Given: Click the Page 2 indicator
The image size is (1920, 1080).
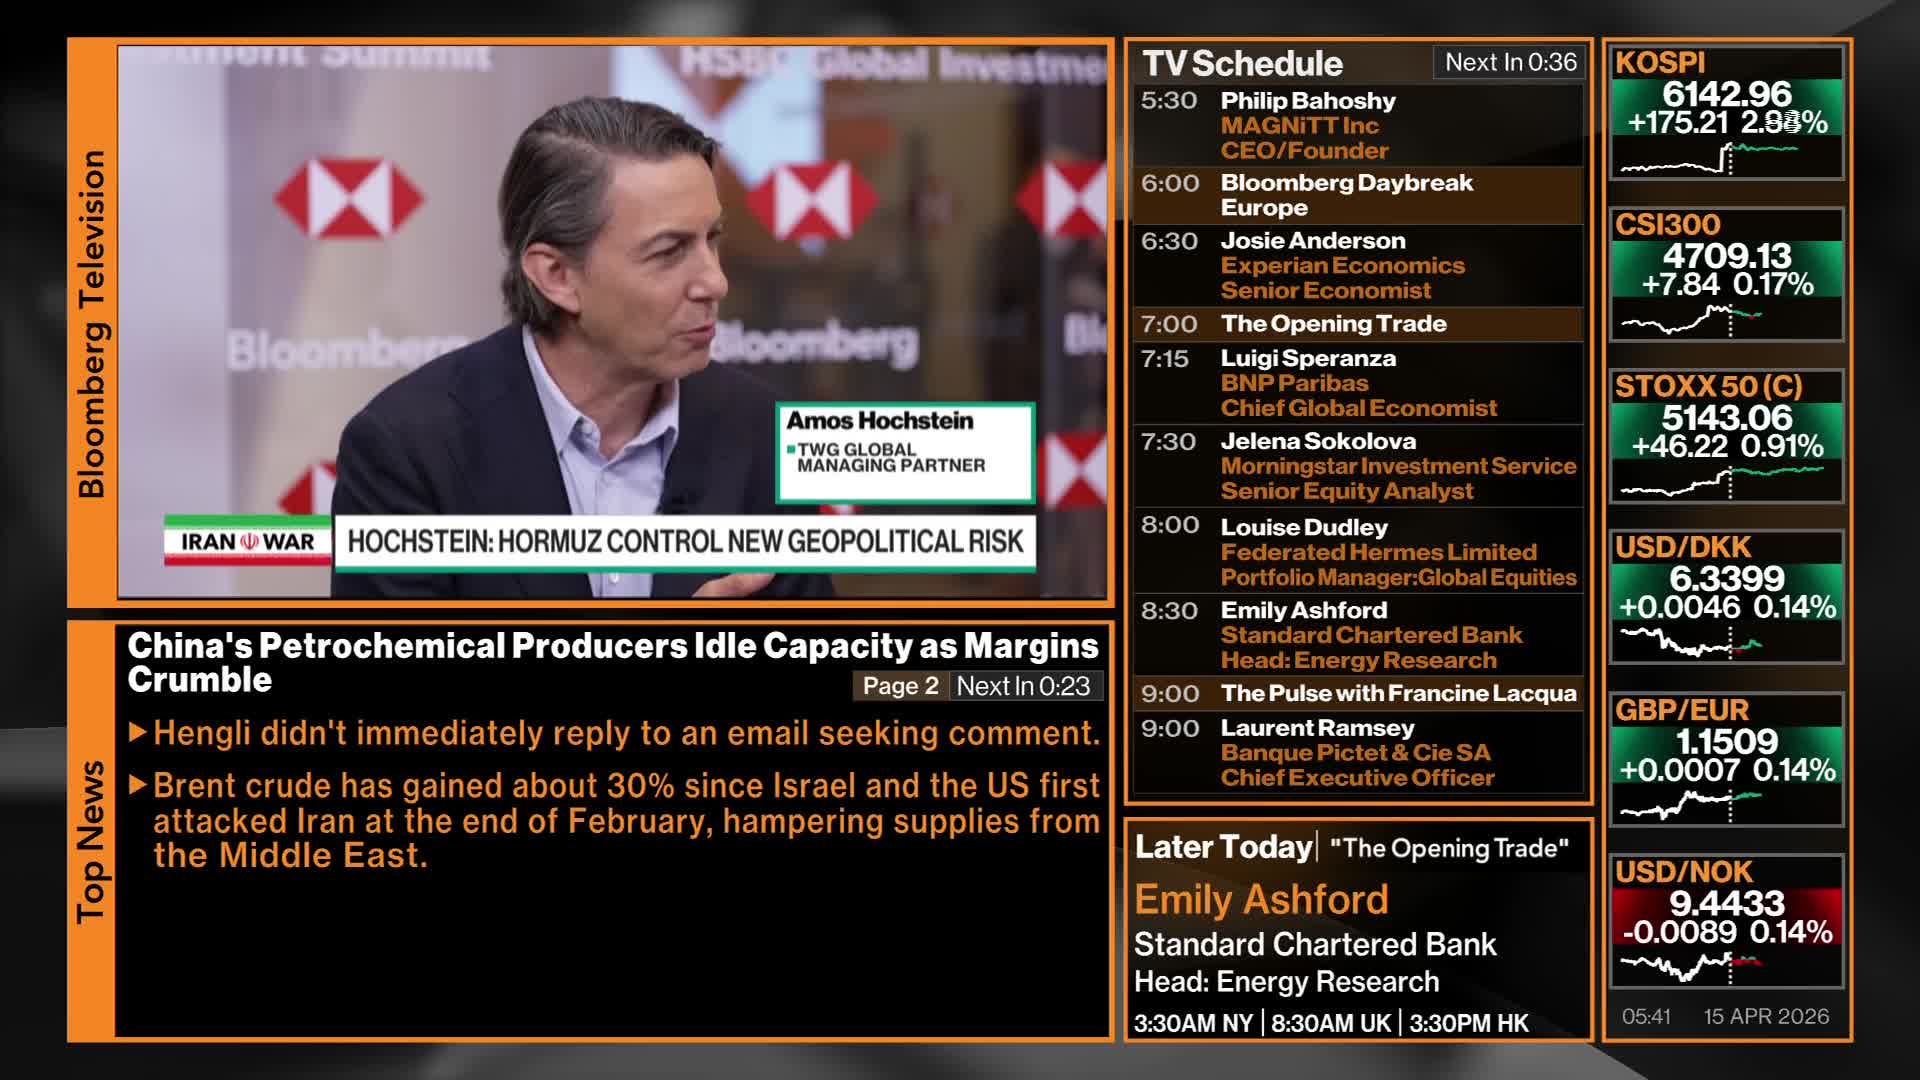Looking at the screenshot, I should tap(900, 686).
